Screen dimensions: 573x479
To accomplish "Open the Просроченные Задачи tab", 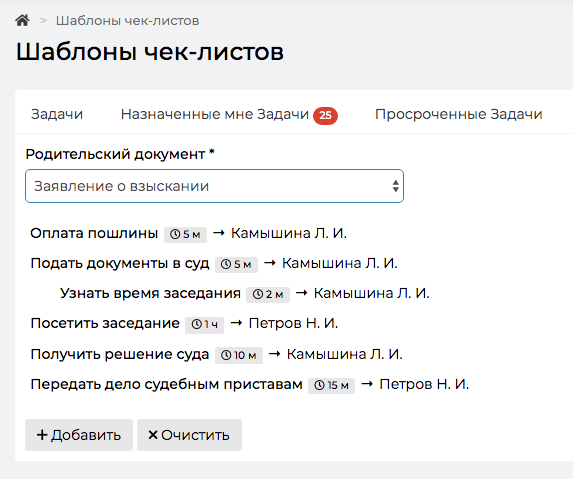I will pyautogui.click(x=459, y=114).
